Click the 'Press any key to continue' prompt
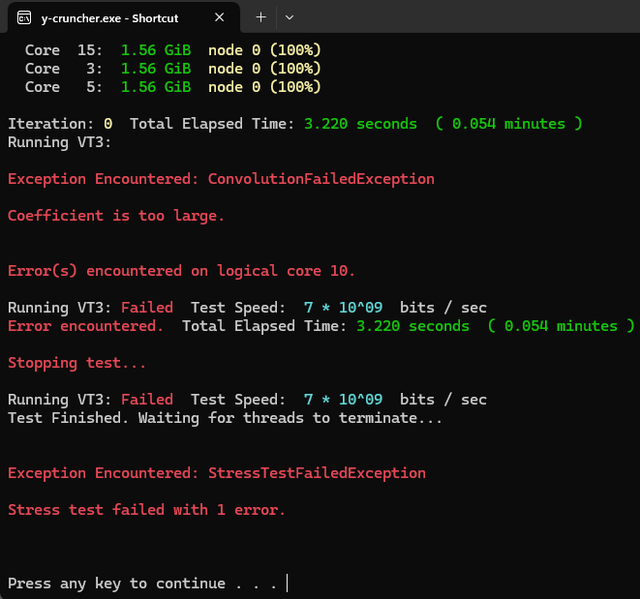This screenshot has height=599, width=640. coord(116,583)
